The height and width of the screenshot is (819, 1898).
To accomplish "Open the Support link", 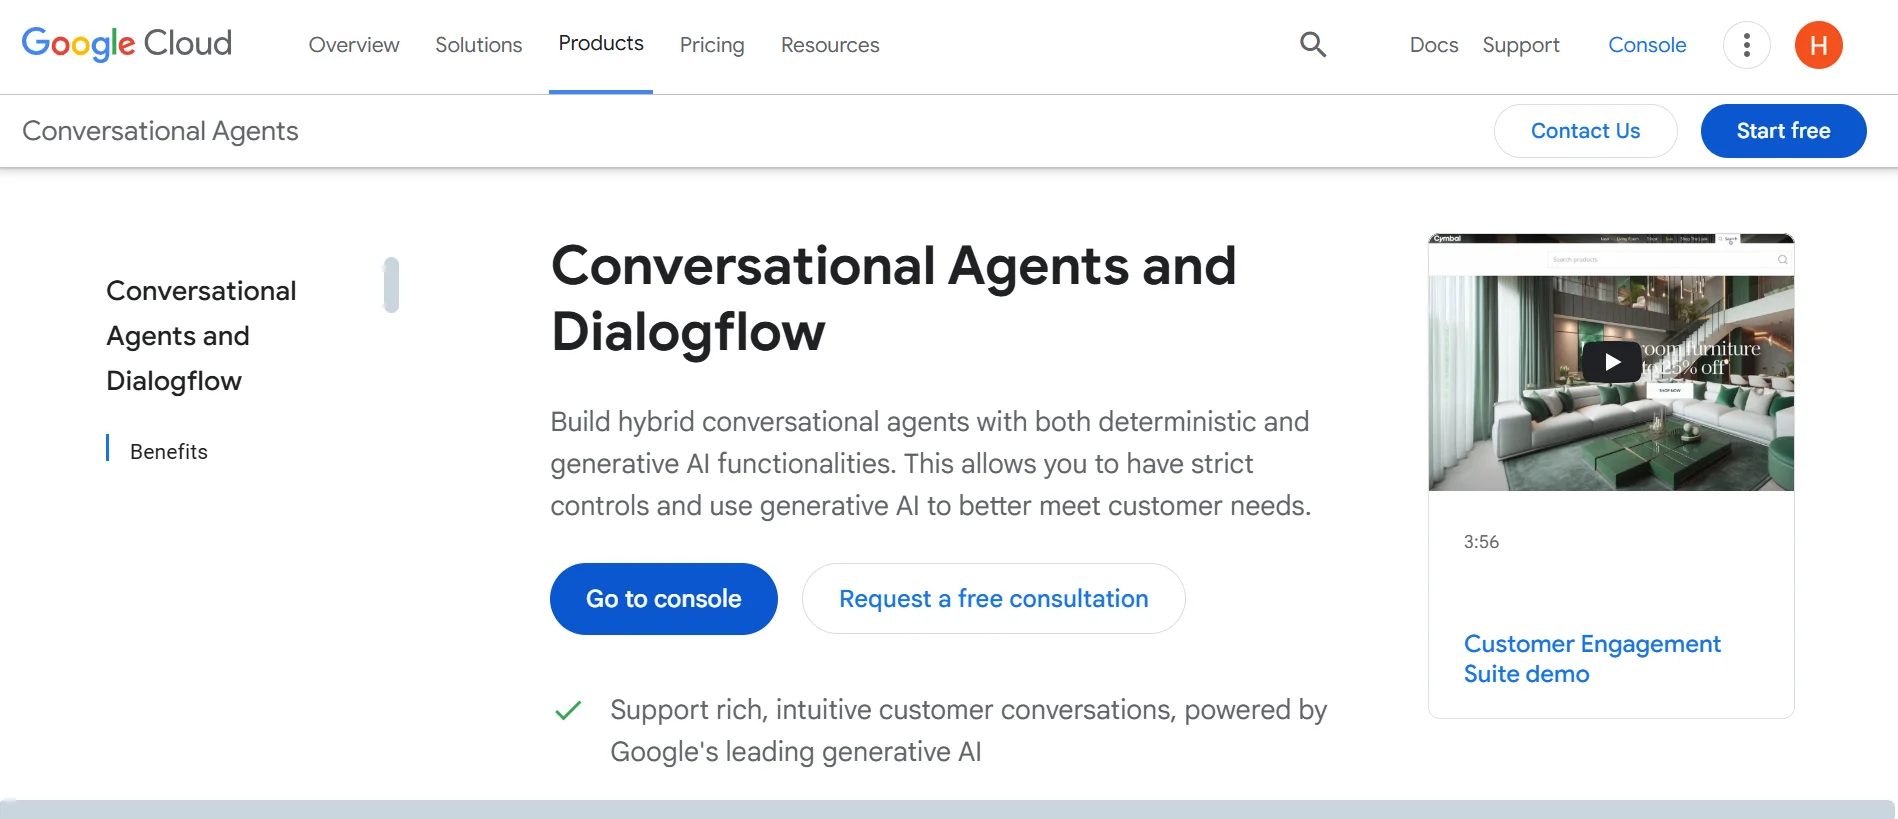I will pyautogui.click(x=1521, y=45).
